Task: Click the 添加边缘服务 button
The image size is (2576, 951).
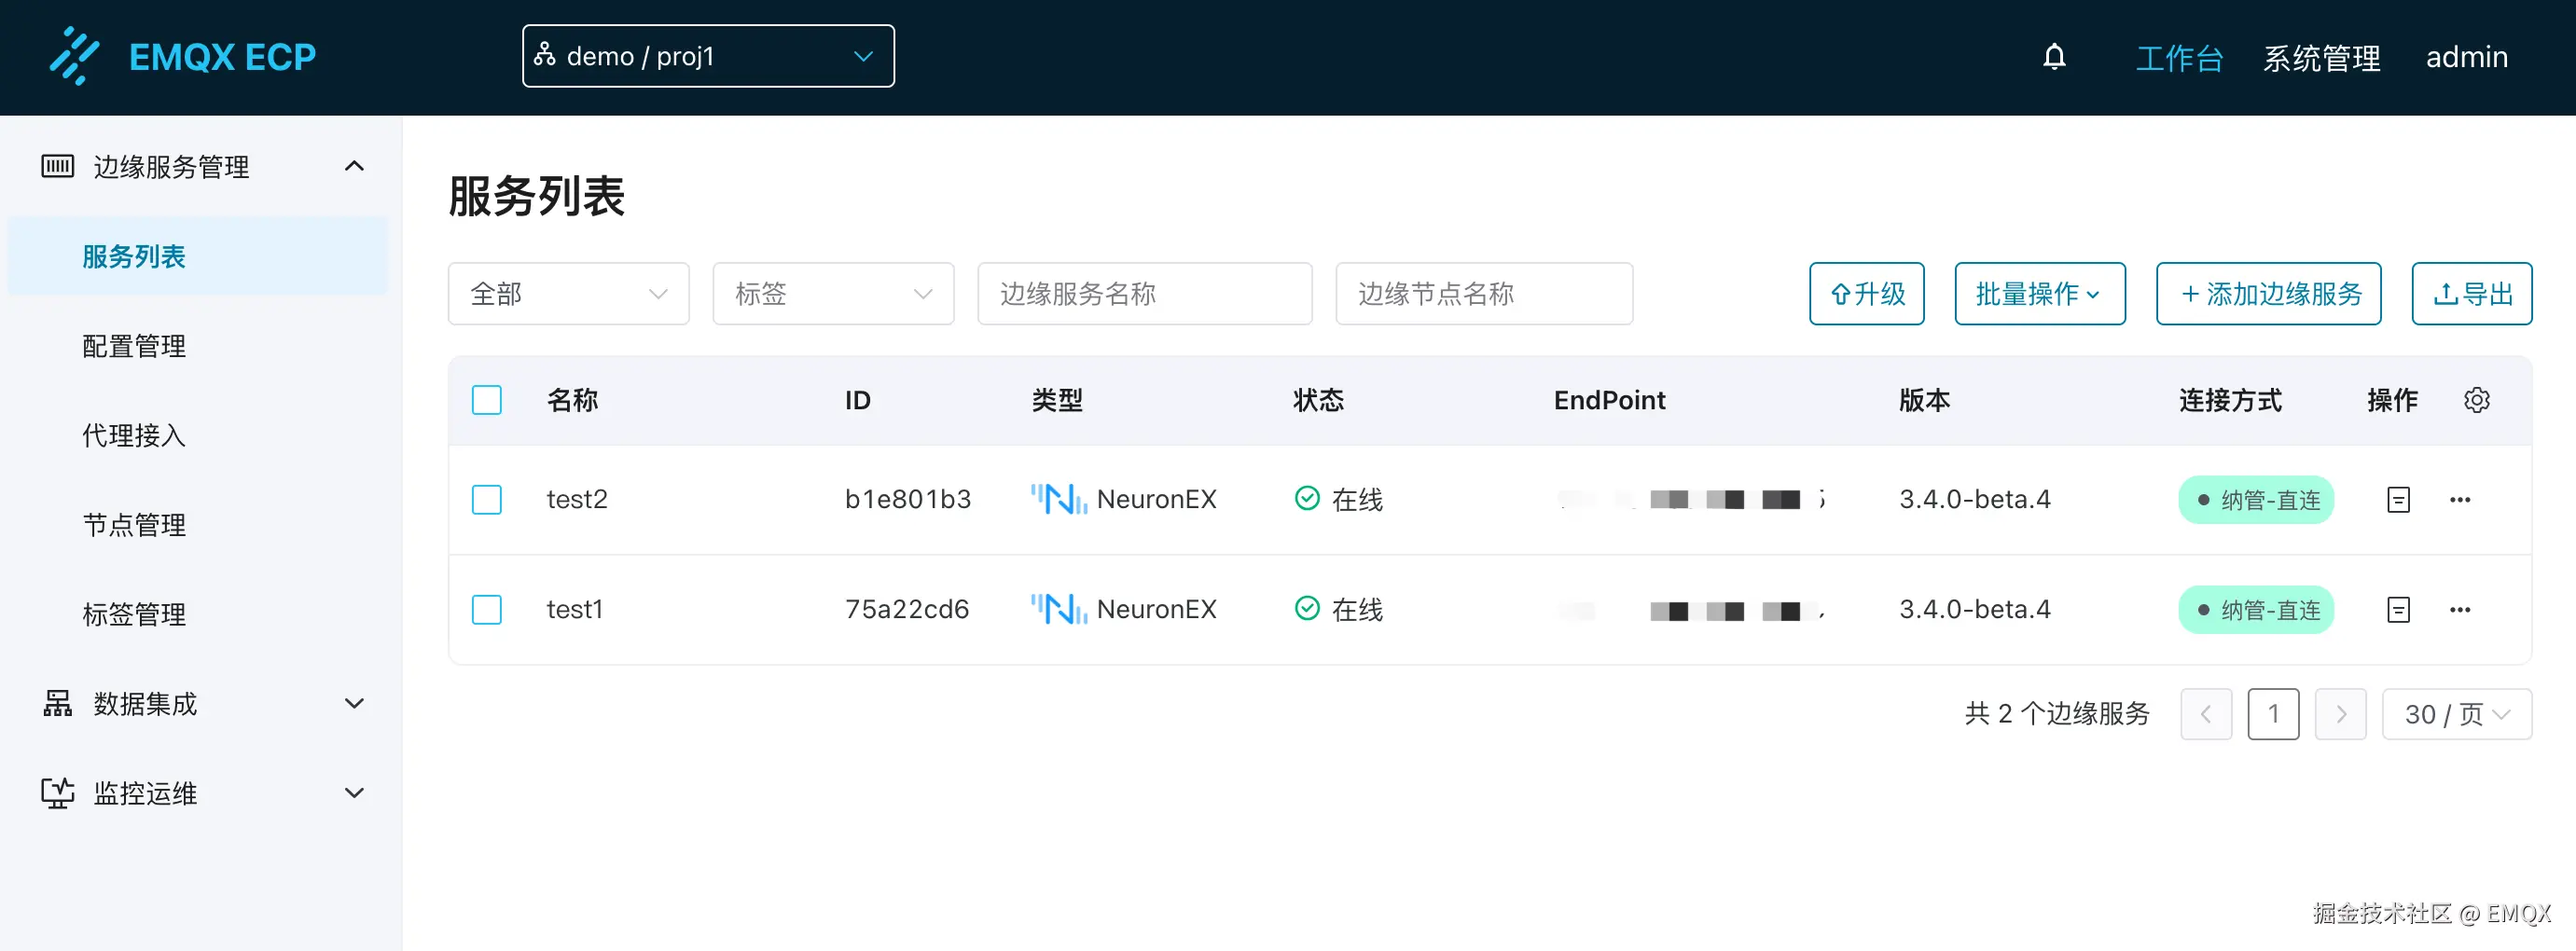Action: click(2269, 293)
